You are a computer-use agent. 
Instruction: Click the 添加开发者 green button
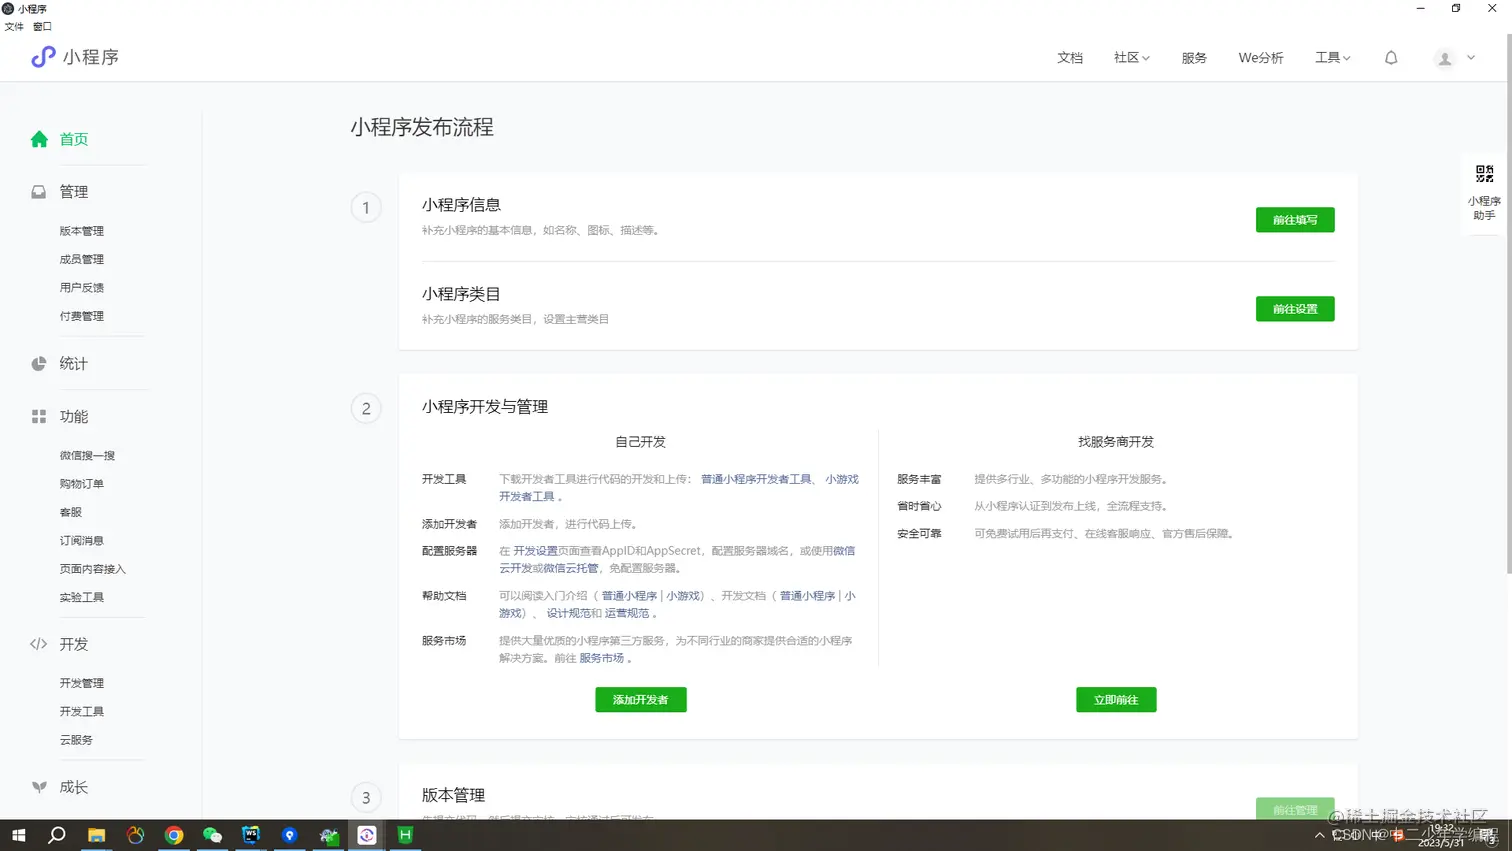641,700
